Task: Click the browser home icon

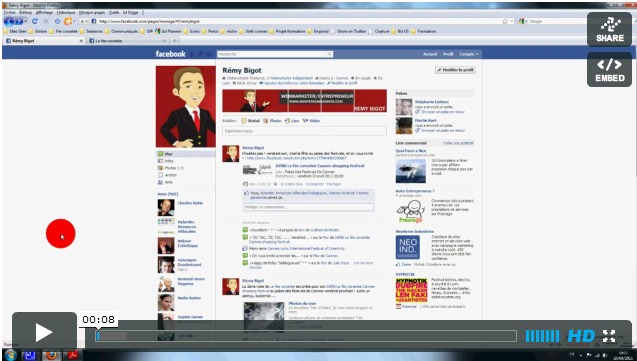Action: [57, 21]
